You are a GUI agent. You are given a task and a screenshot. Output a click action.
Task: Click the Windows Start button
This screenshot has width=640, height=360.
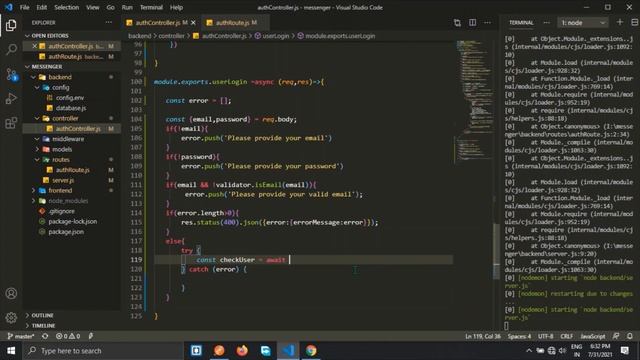coord(11,351)
